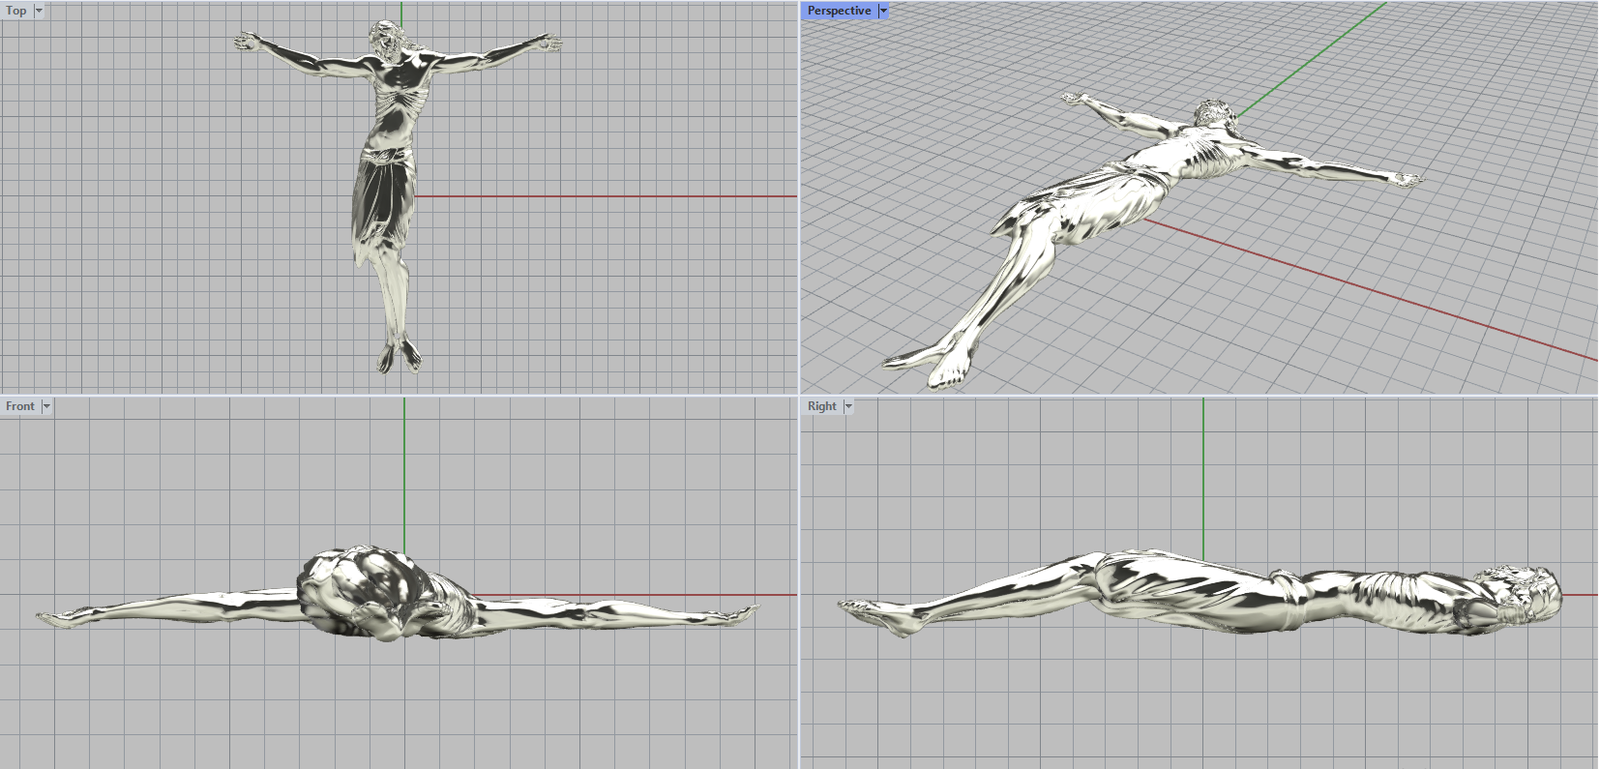Click the green axis line in Front viewport
This screenshot has width=1600, height=769.
pos(404,470)
